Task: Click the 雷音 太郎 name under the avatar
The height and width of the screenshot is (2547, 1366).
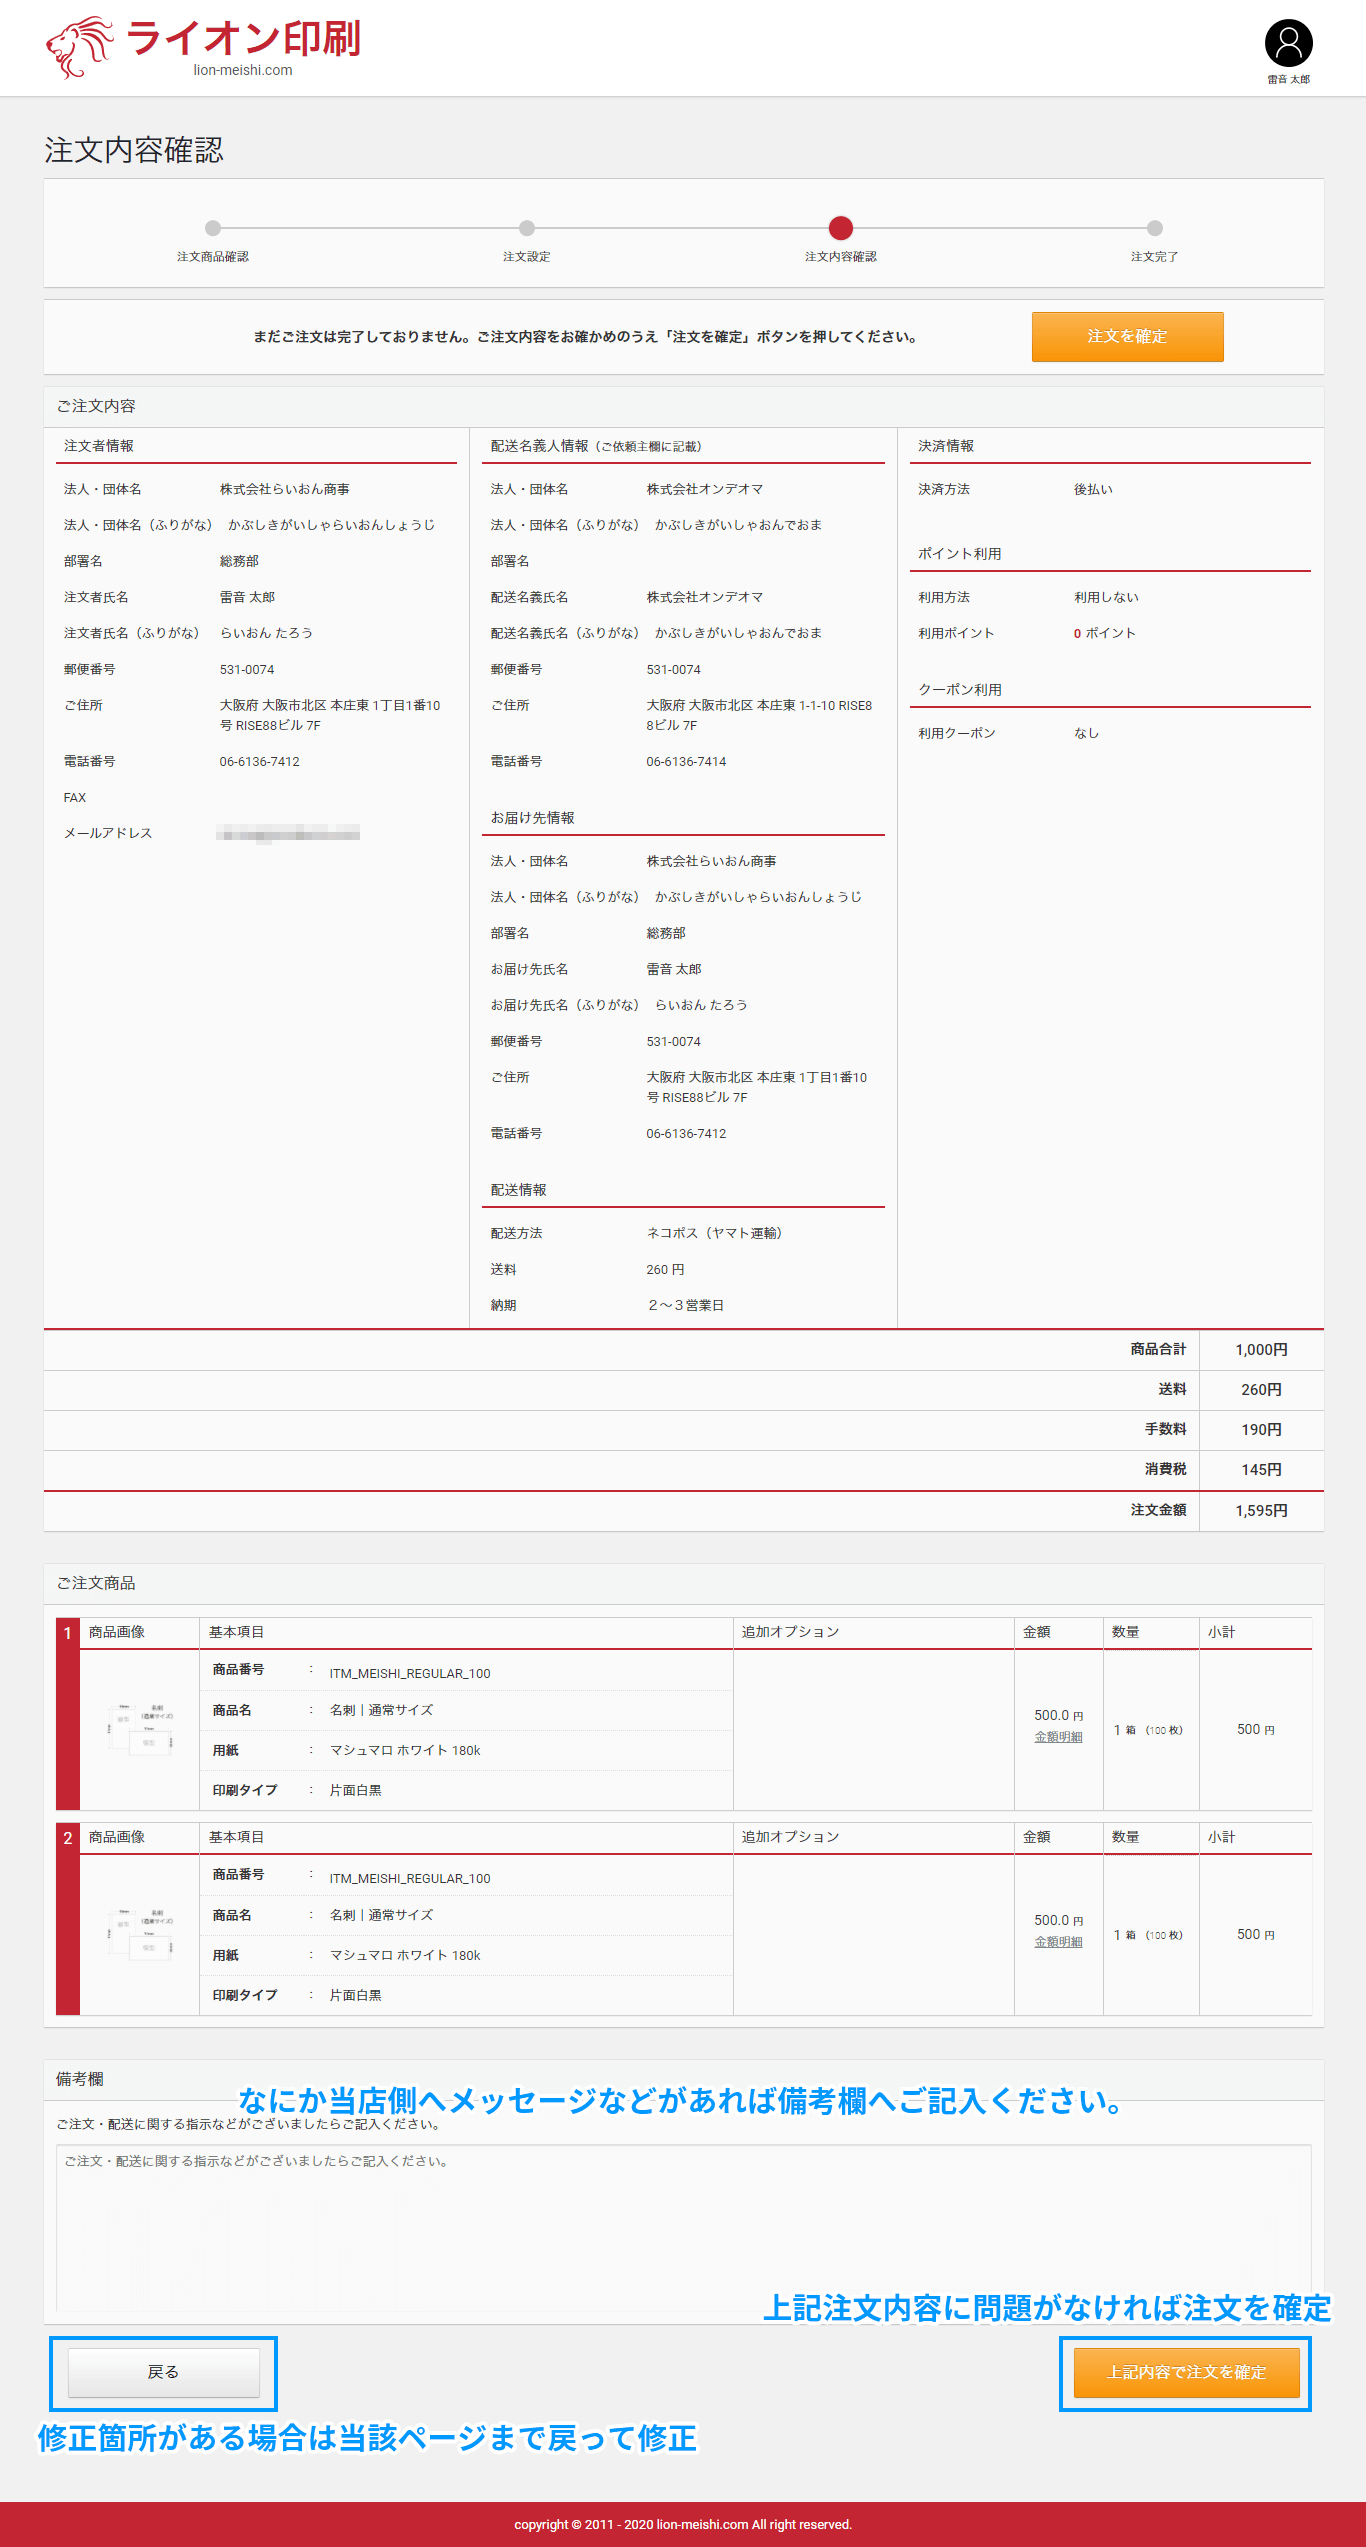Action: pyautogui.click(x=1288, y=79)
